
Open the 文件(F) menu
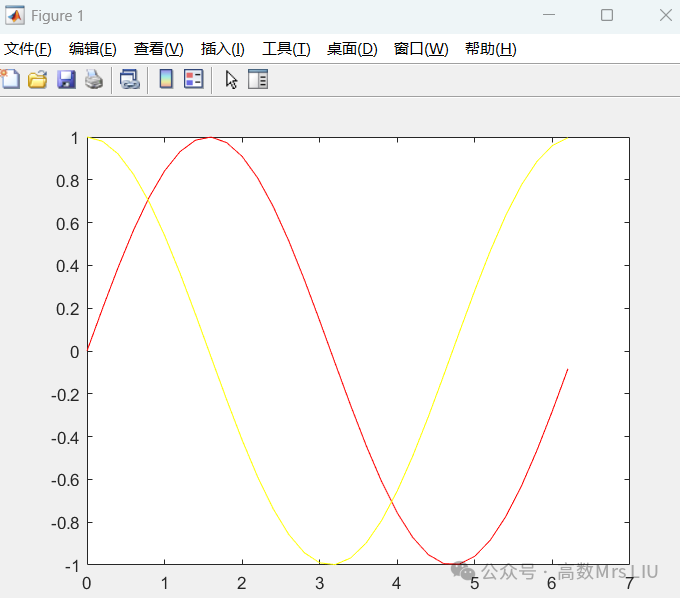28,49
